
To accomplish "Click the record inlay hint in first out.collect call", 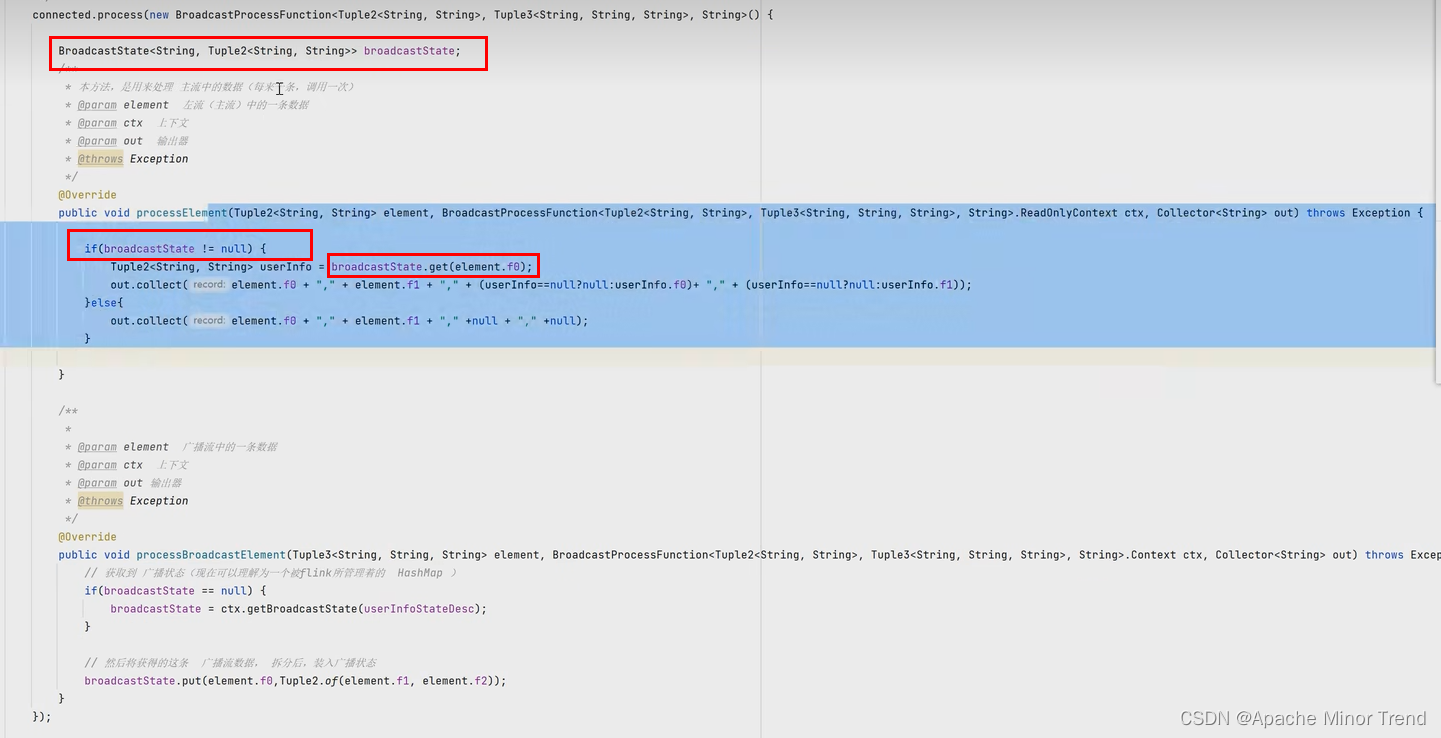I will click(208, 284).
